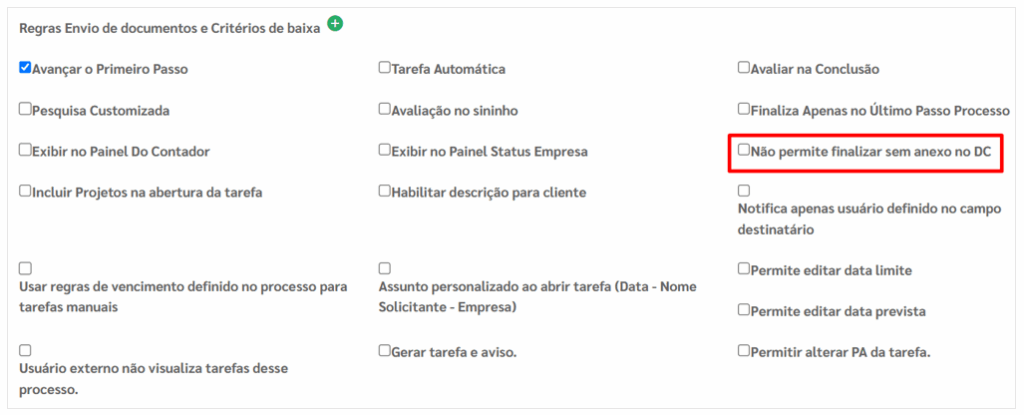
Task: Tick Assunto personalizado ao abrir tarefa checkbox
Action: coord(384,268)
